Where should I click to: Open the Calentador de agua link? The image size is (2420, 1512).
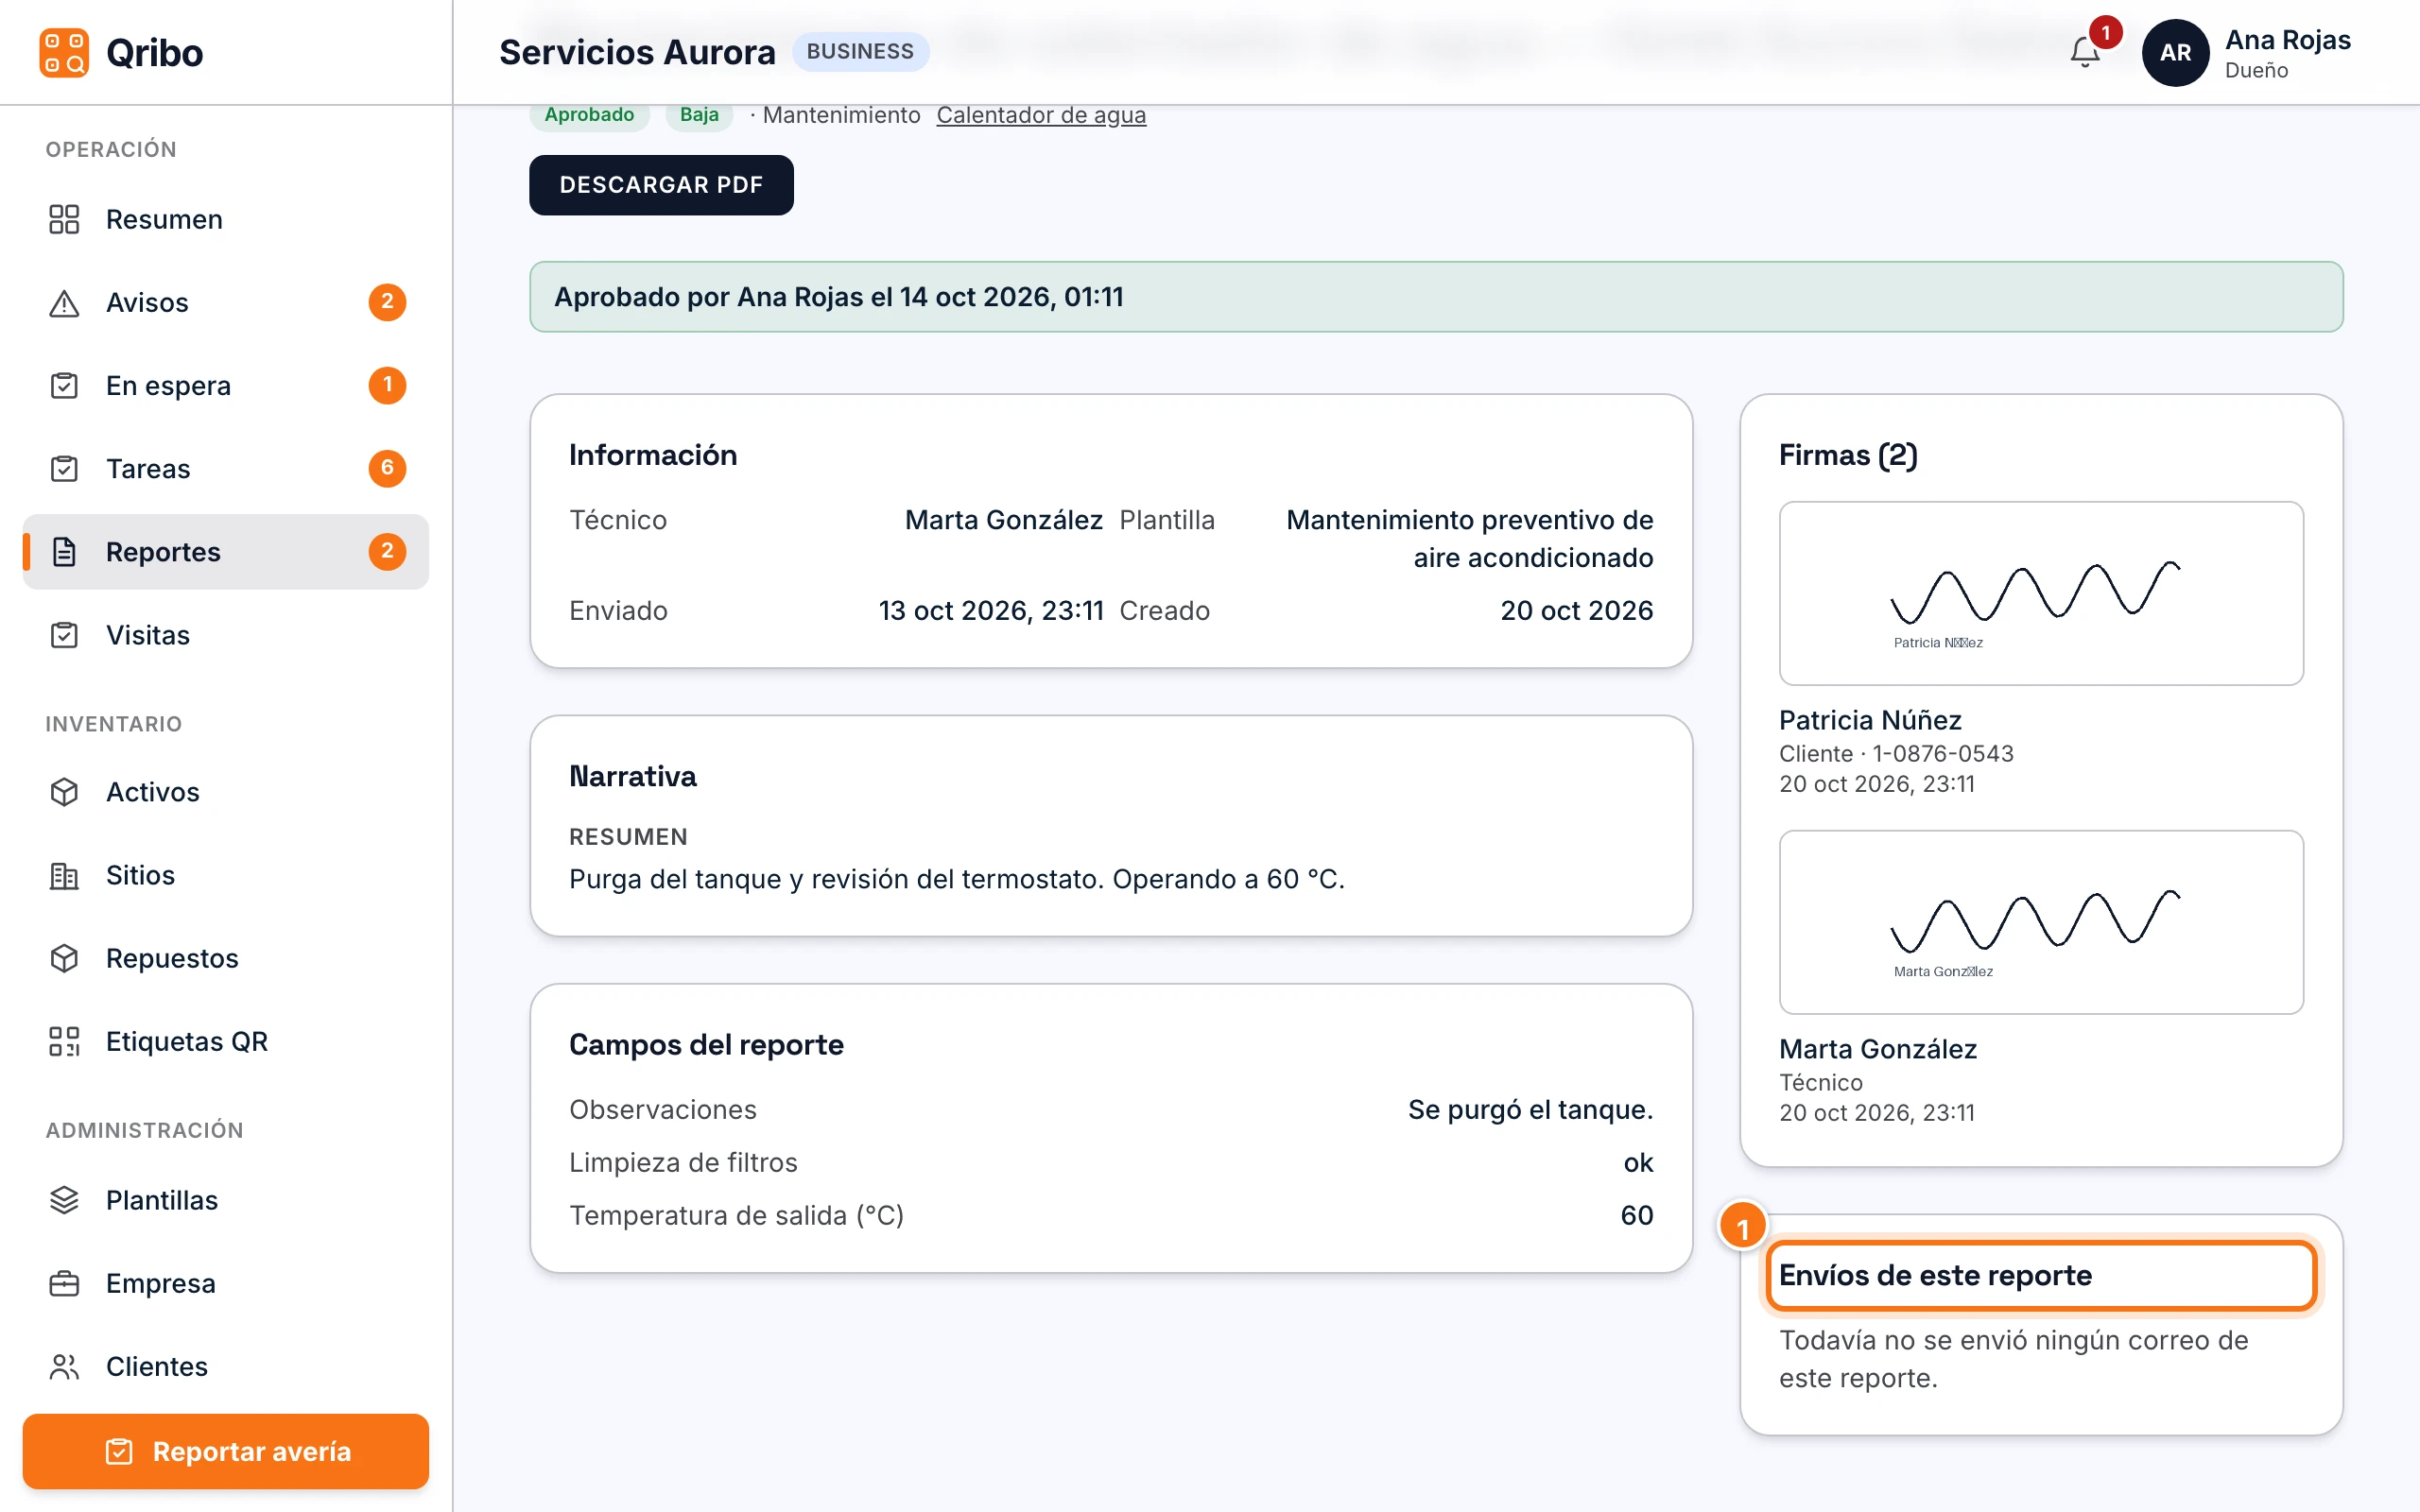(x=1041, y=115)
